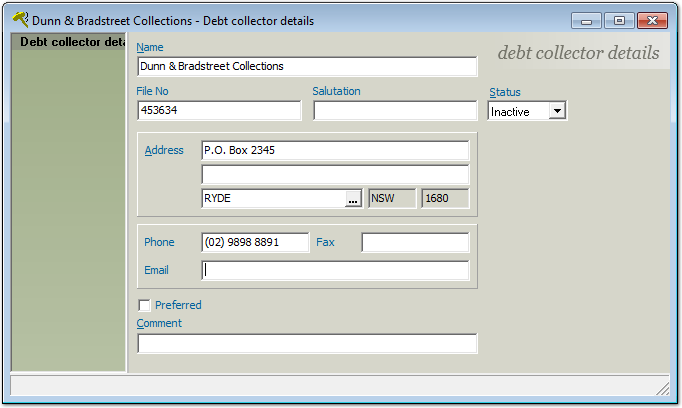Expand the Status dropdown arrow
Image resolution: width=682 pixels, height=408 pixels.
(x=557, y=111)
